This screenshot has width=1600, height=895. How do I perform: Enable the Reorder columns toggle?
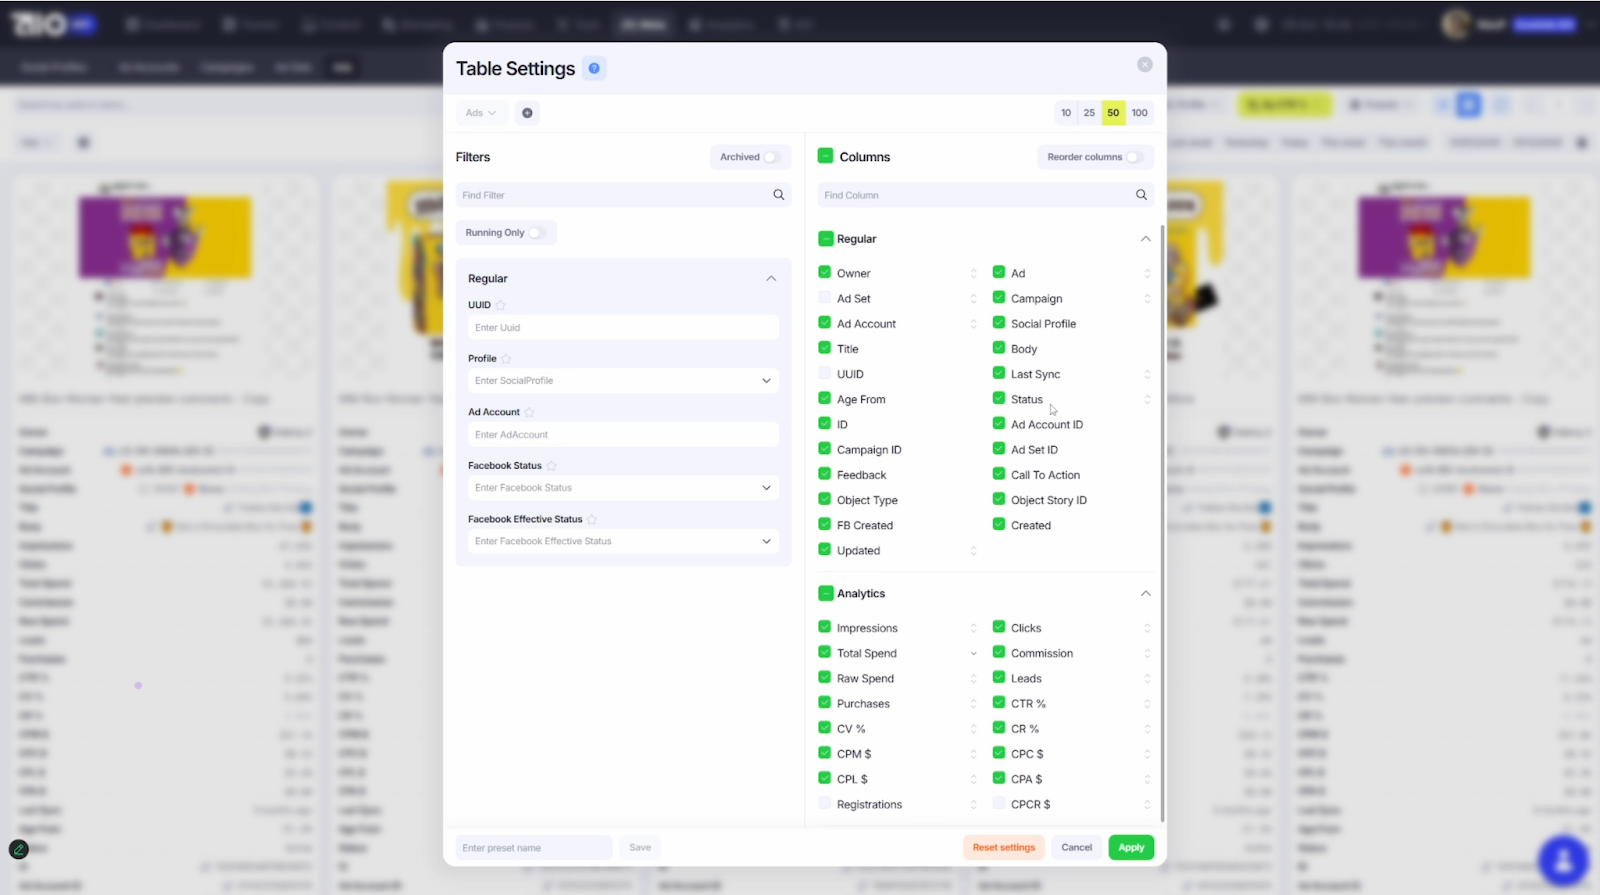pos(1134,157)
